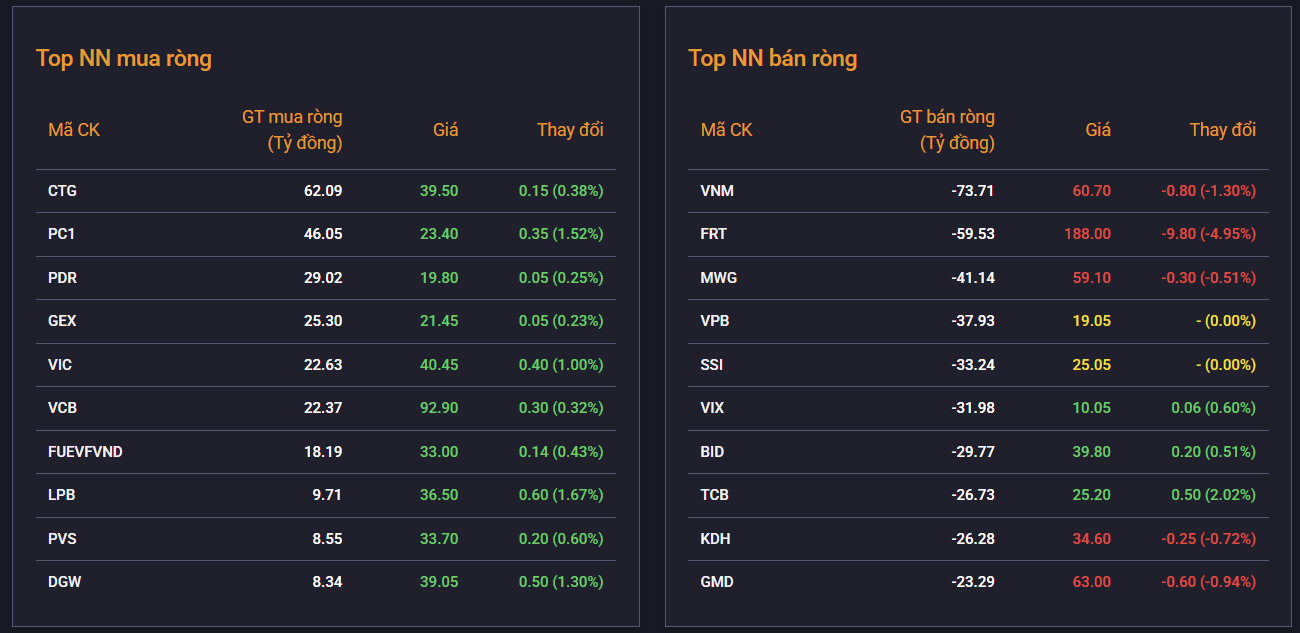Open the SSI stock code
1300x633 pixels.
pyautogui.click(x=712, y=365)
